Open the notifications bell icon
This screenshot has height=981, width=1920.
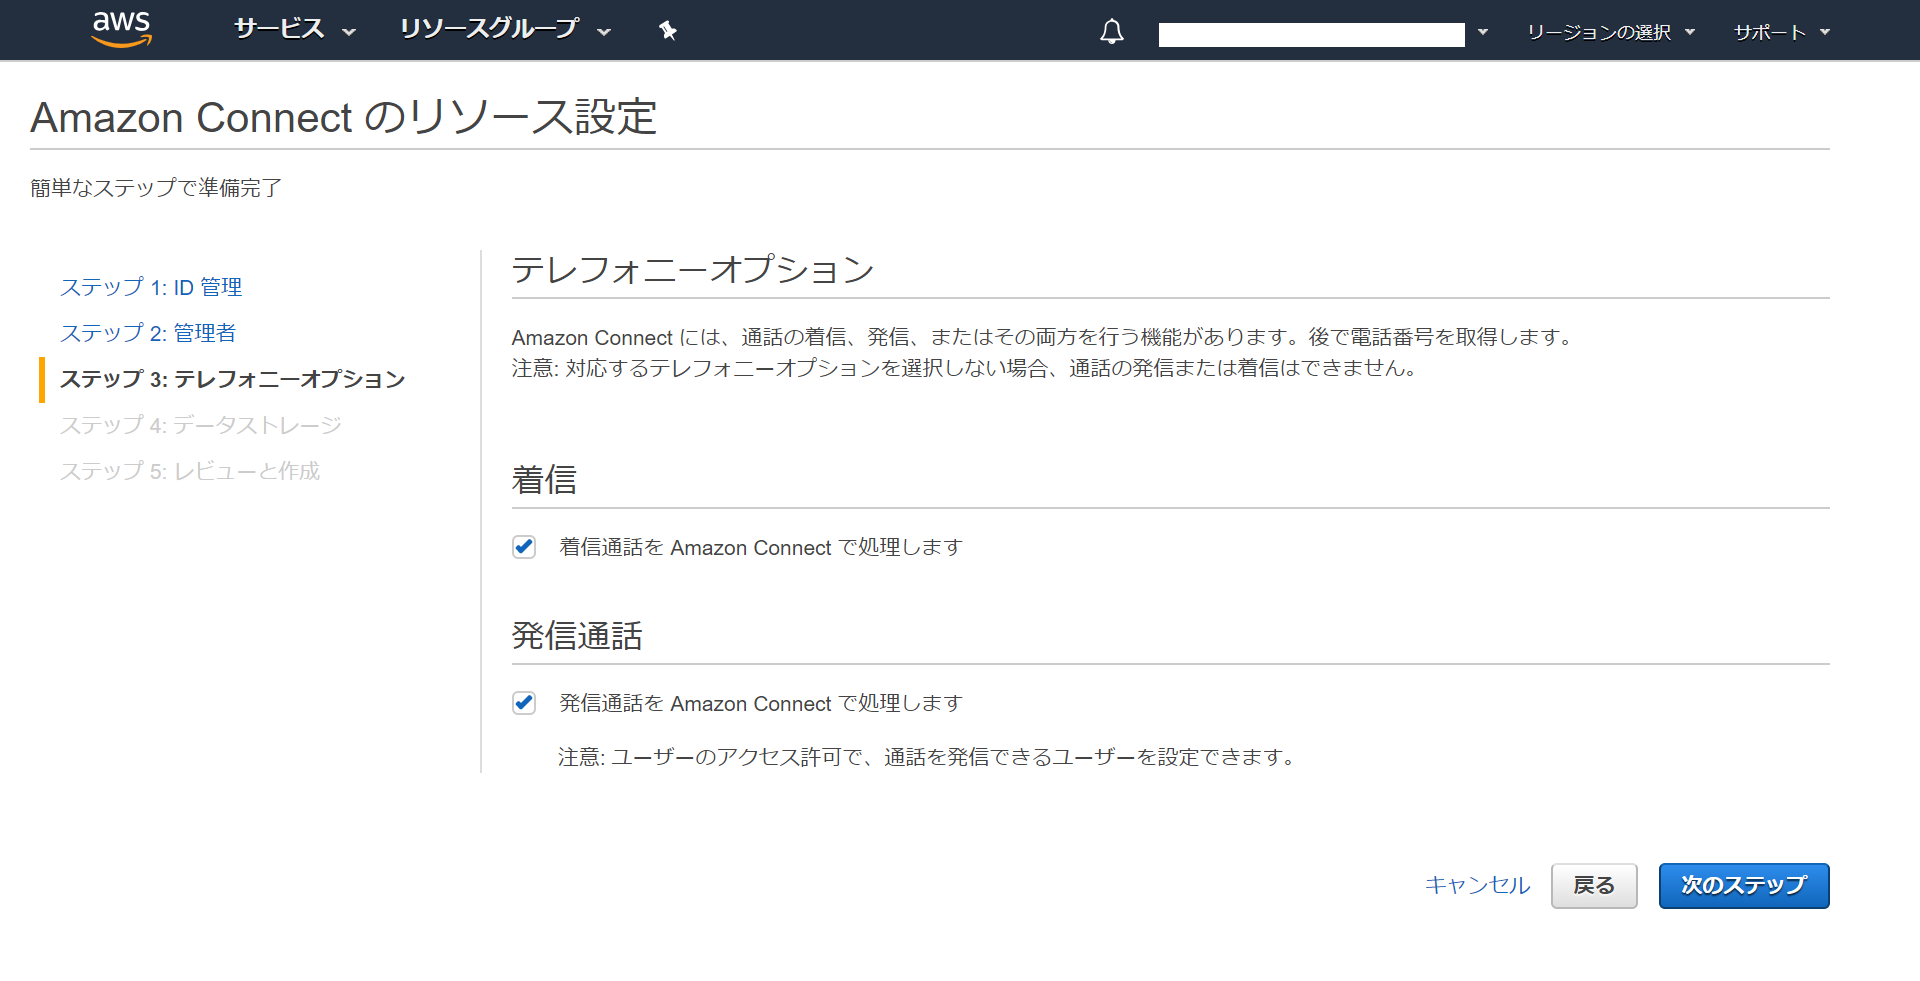click(x=1112, y=32)
